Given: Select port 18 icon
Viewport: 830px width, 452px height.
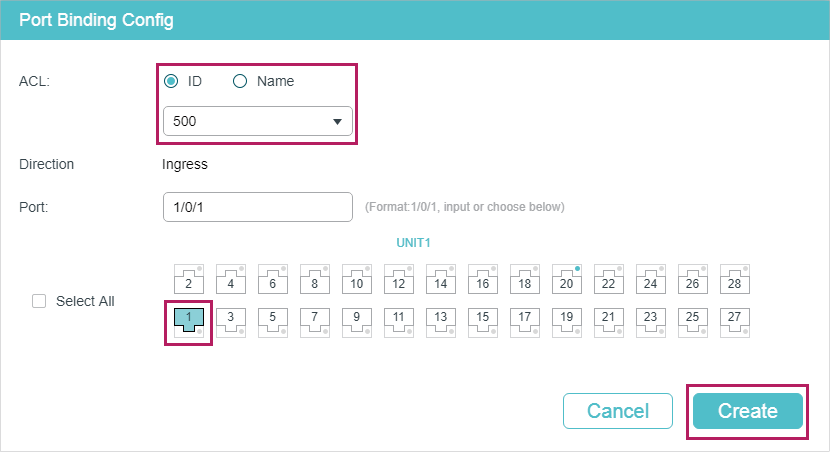Looking at the screenshot, I should point(525,279).
